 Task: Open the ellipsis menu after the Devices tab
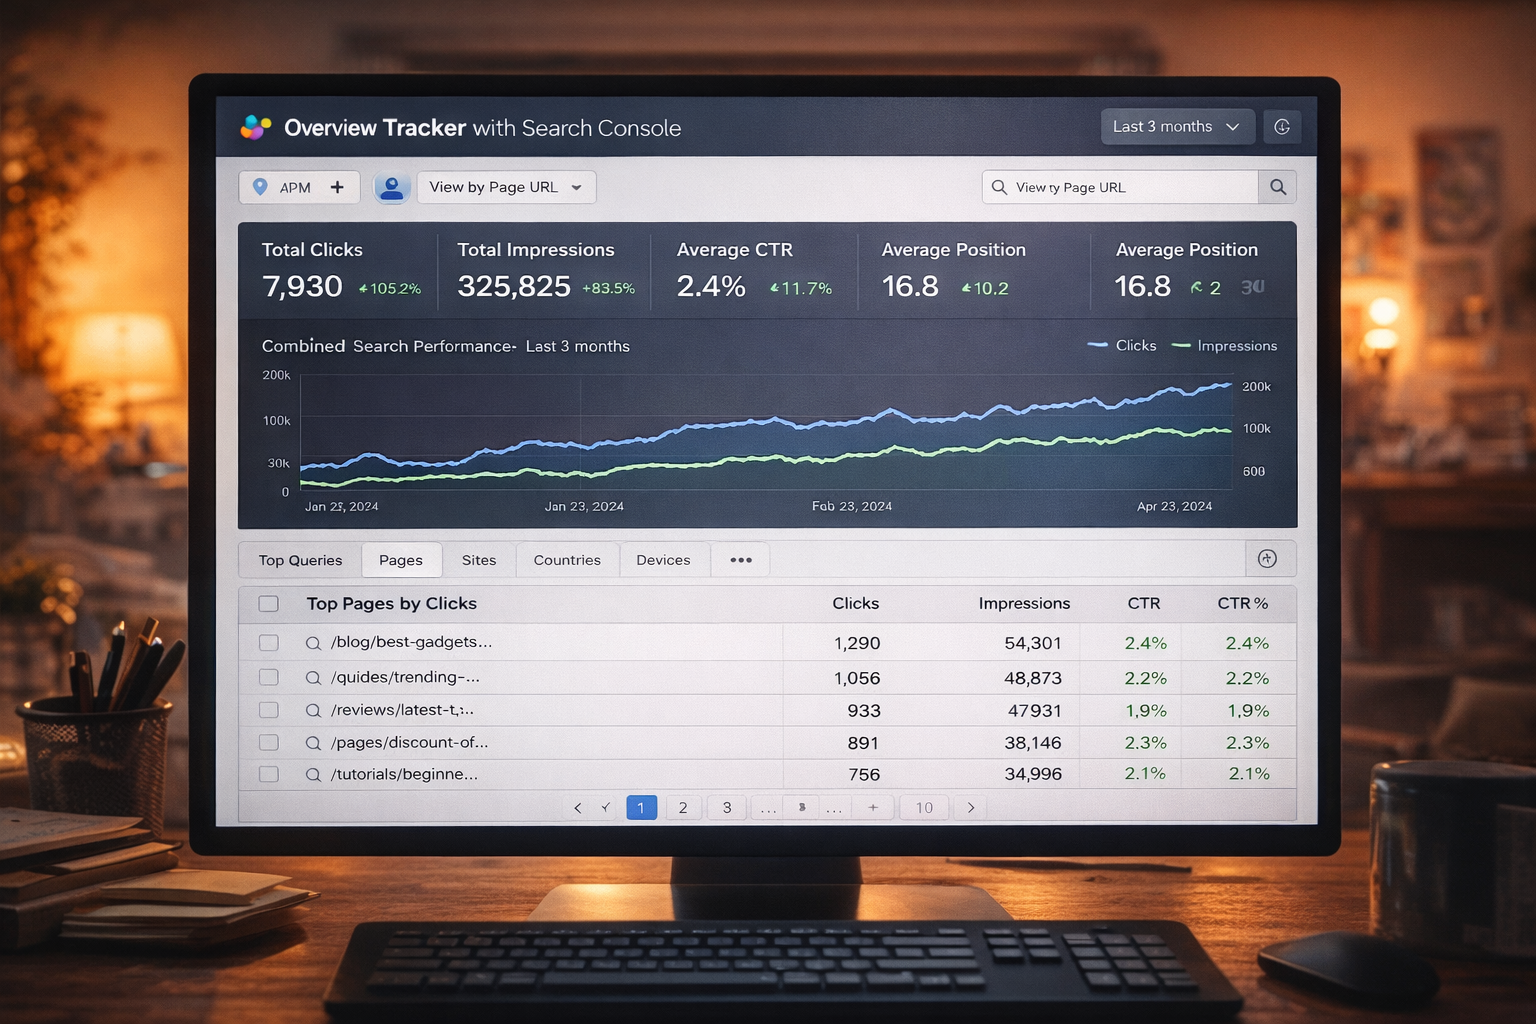point(740,560)
